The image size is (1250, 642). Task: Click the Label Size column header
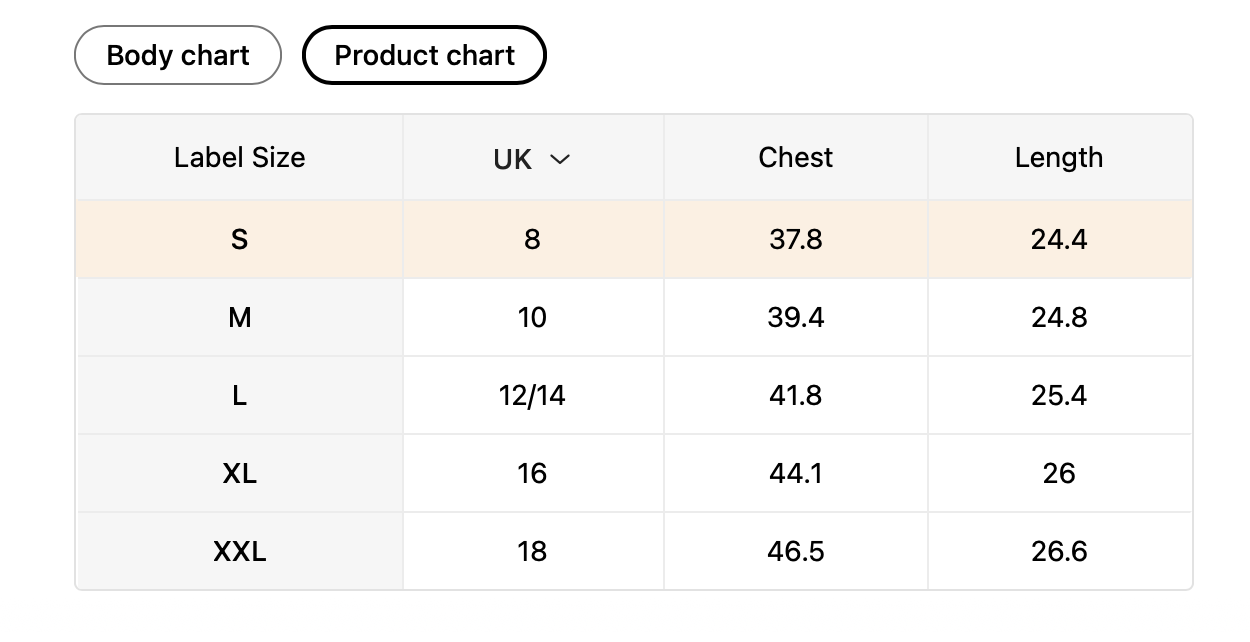tap(239, 157)
